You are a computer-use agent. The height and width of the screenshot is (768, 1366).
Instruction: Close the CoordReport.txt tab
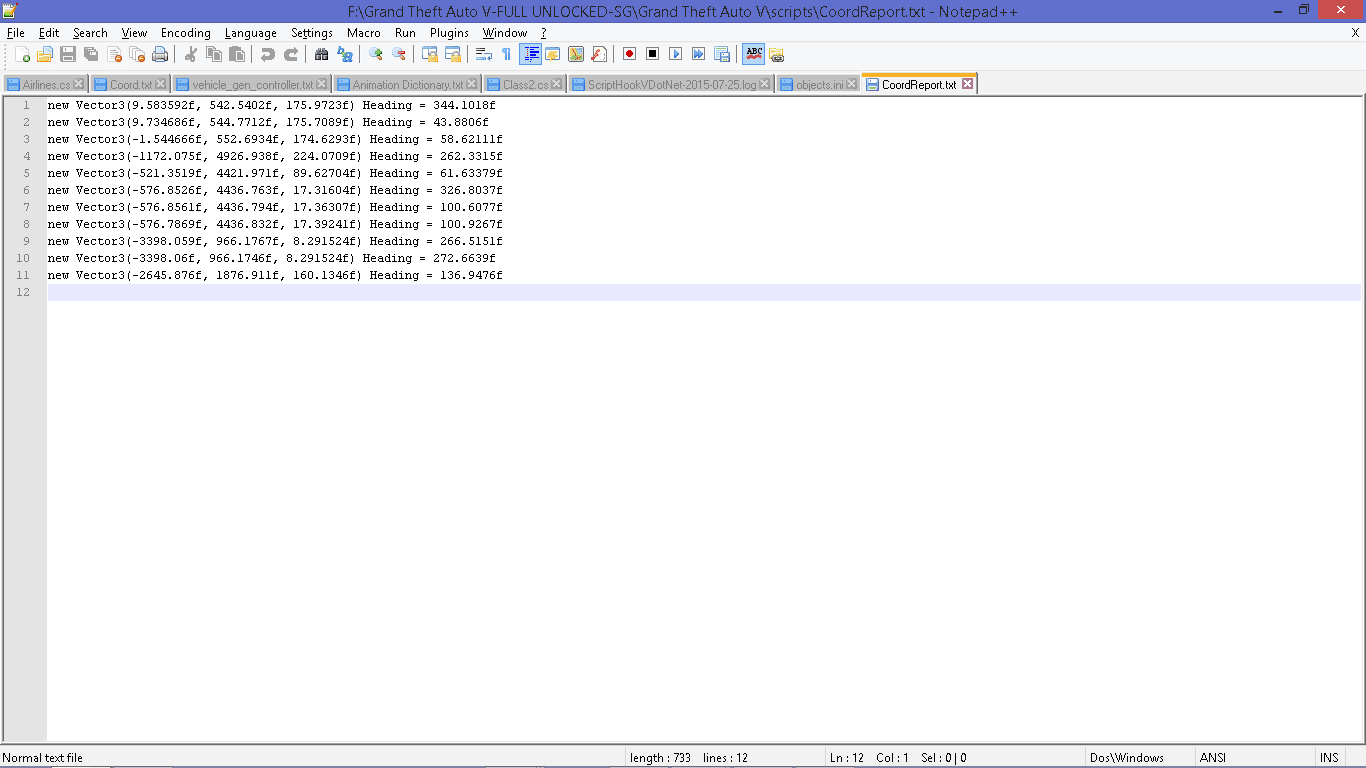[967, 84]
